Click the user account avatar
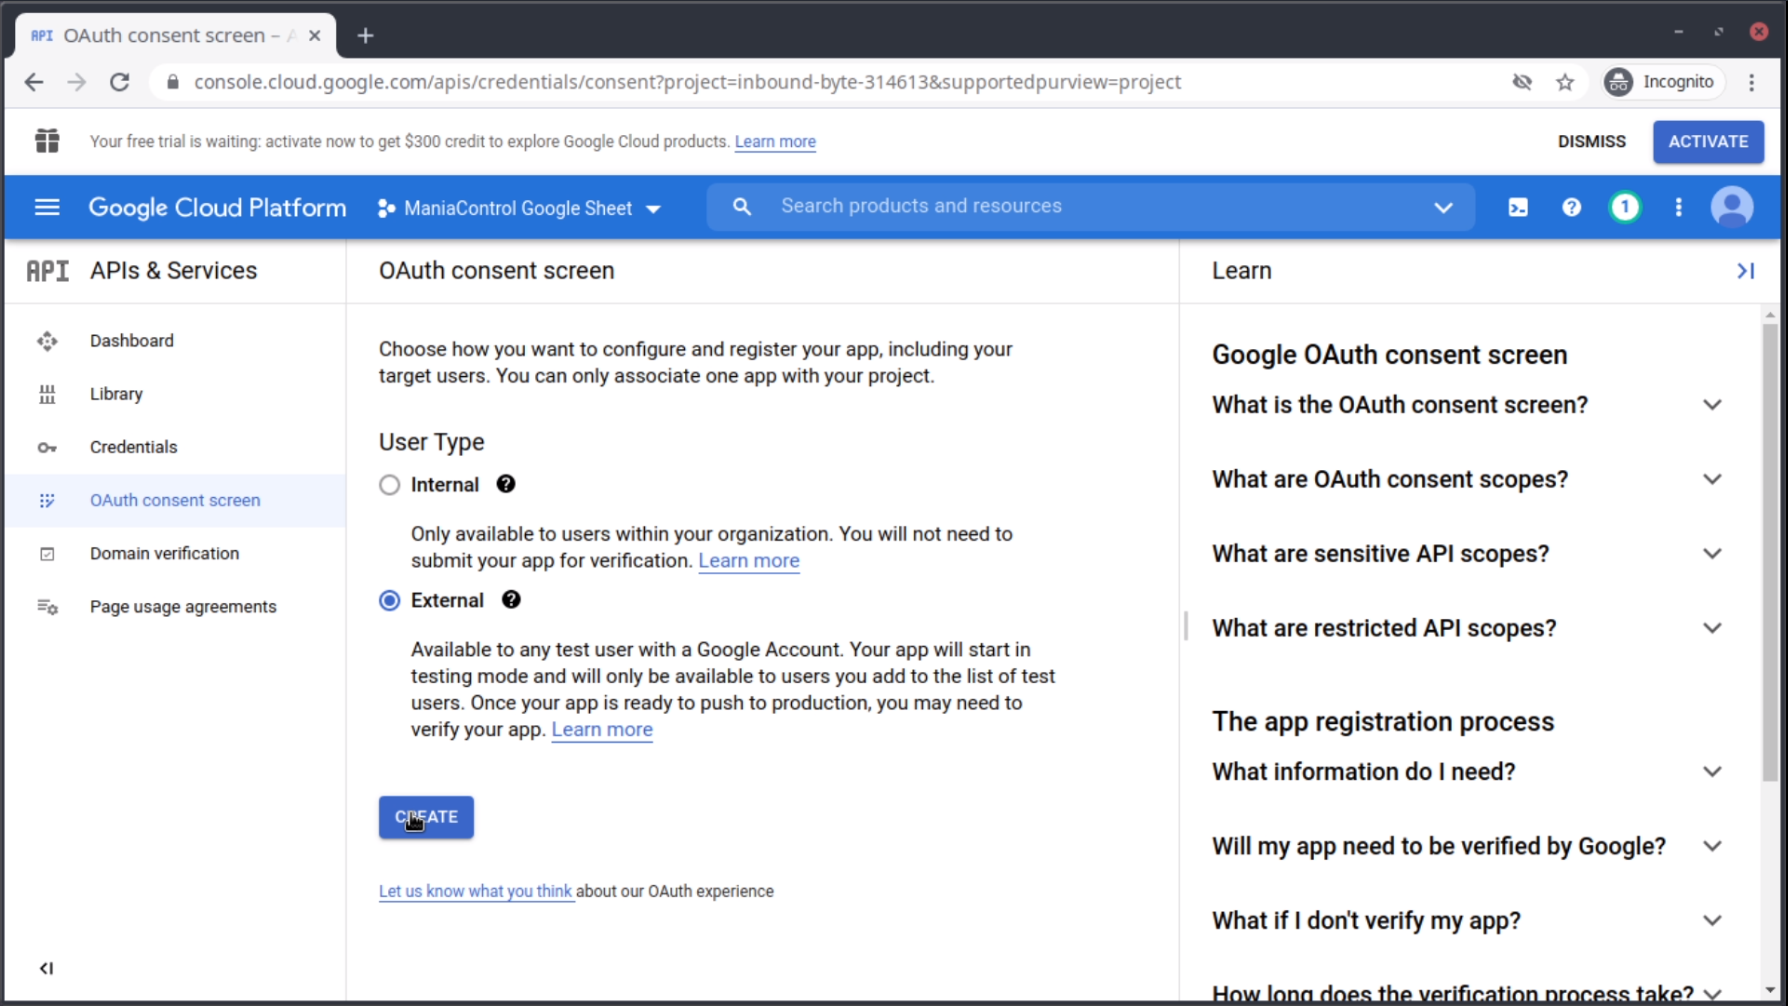Image resolution: width=1788 pixels, height=1006 pixels. (x=1731, y=208)
